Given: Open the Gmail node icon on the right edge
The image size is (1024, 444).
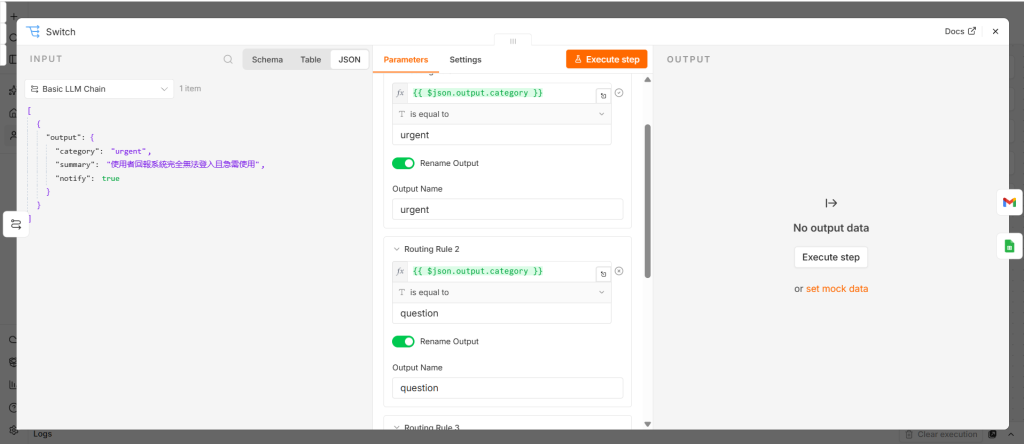Looking at the screenshot, I should (x=1010, y=202).
